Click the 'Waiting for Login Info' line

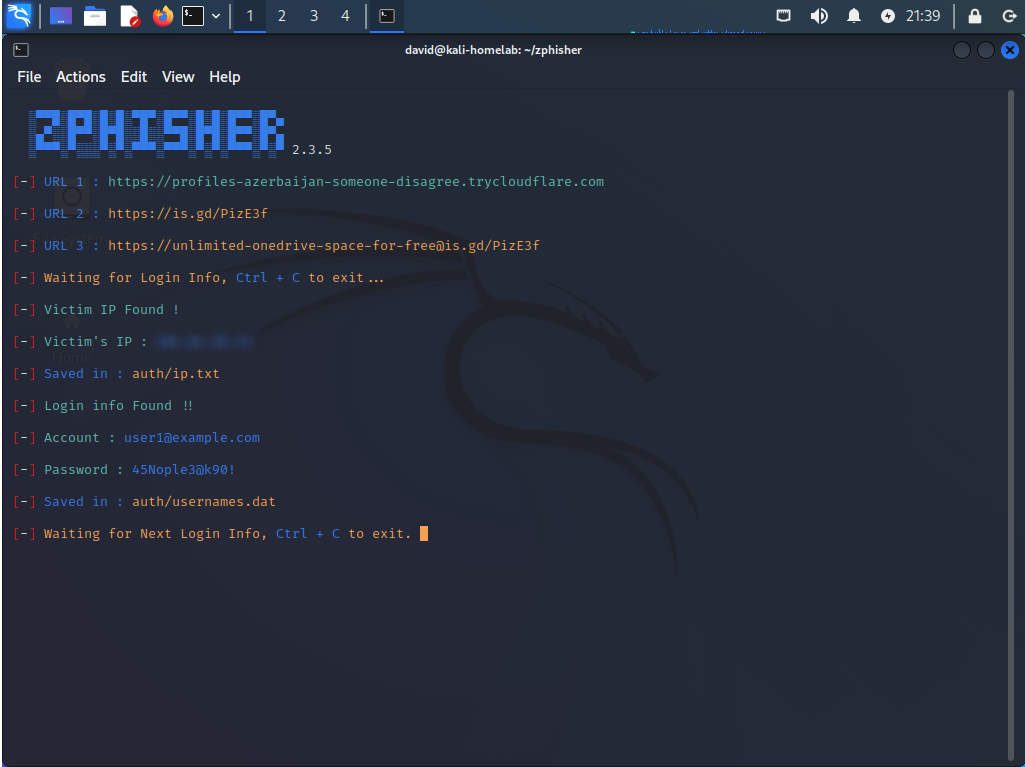[x=198, y=278]
